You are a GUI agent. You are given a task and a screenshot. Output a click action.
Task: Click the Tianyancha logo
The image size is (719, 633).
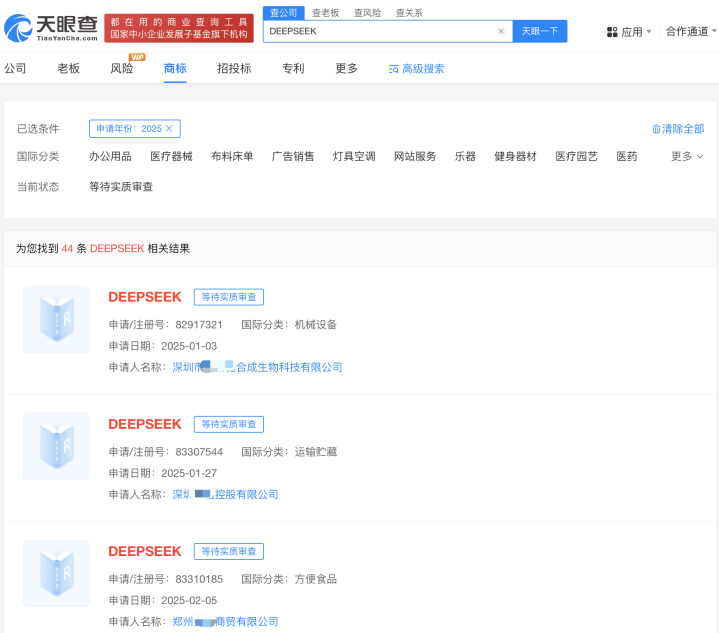pyautogui.click(x=51, y=27)
